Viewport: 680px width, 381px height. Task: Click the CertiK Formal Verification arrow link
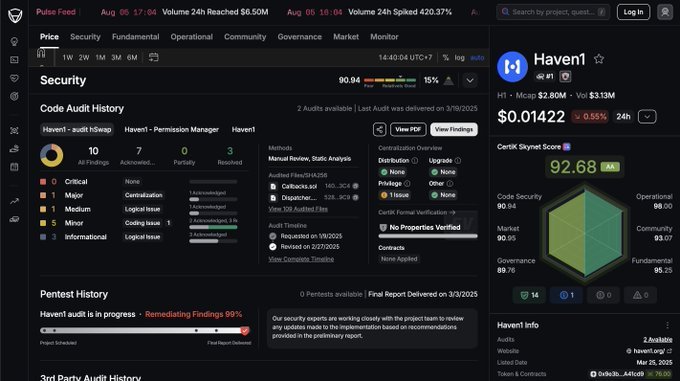(452, 212)
